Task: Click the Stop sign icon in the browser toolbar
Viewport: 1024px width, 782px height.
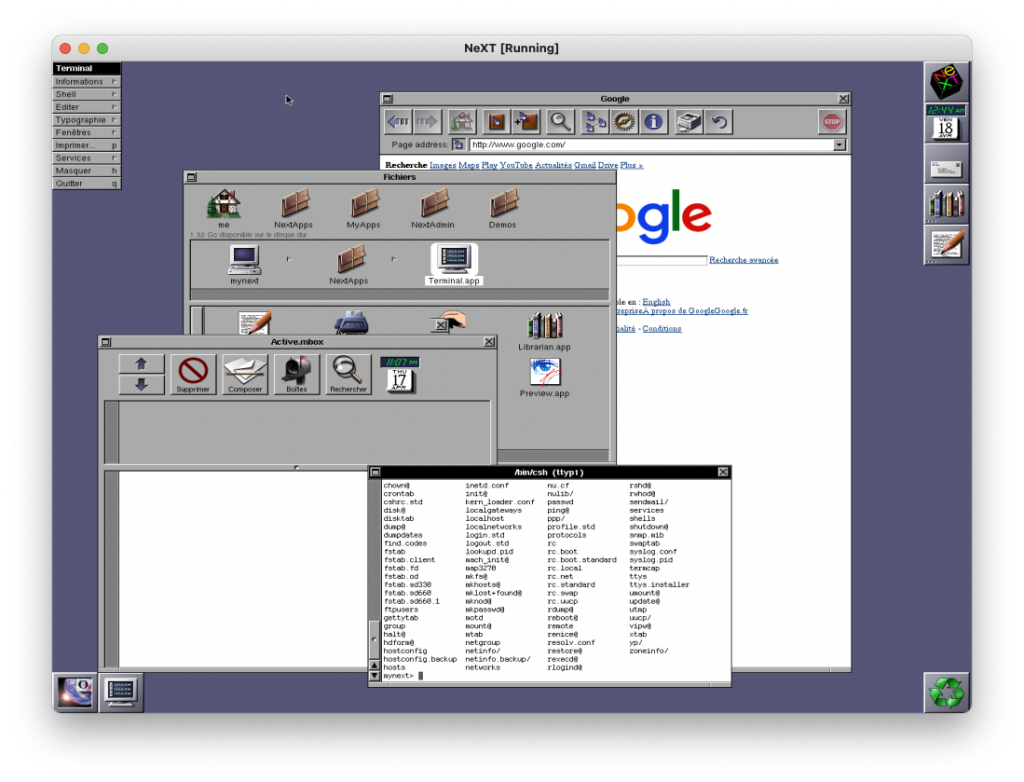Action: point(832,120)
